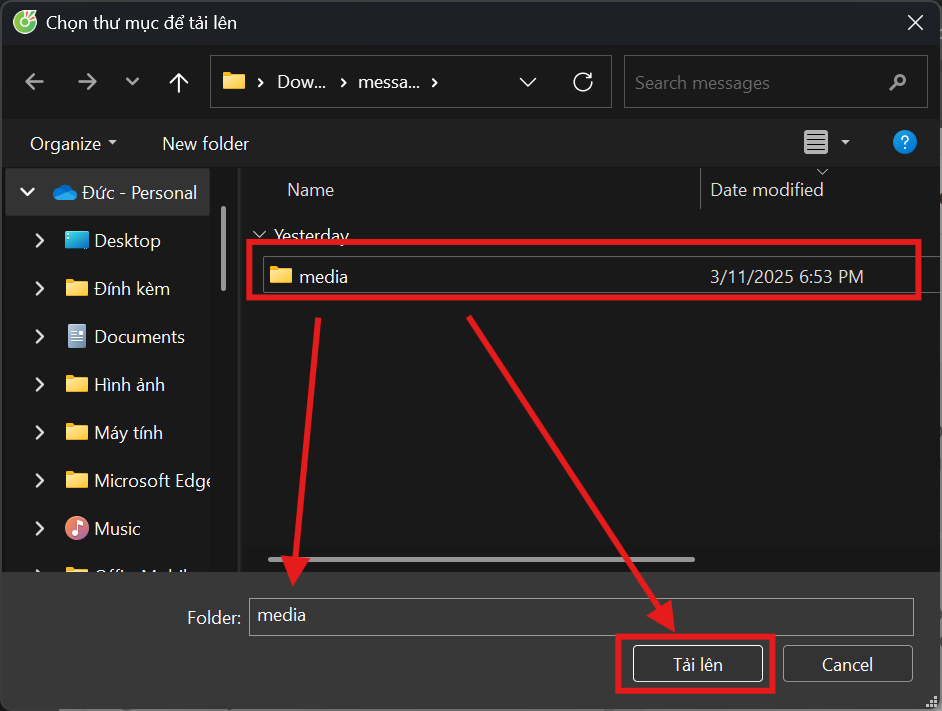
Task: Collapse Đức - Personal OneDrive tree
Action: pyautogui.click(x=28, y=192)
